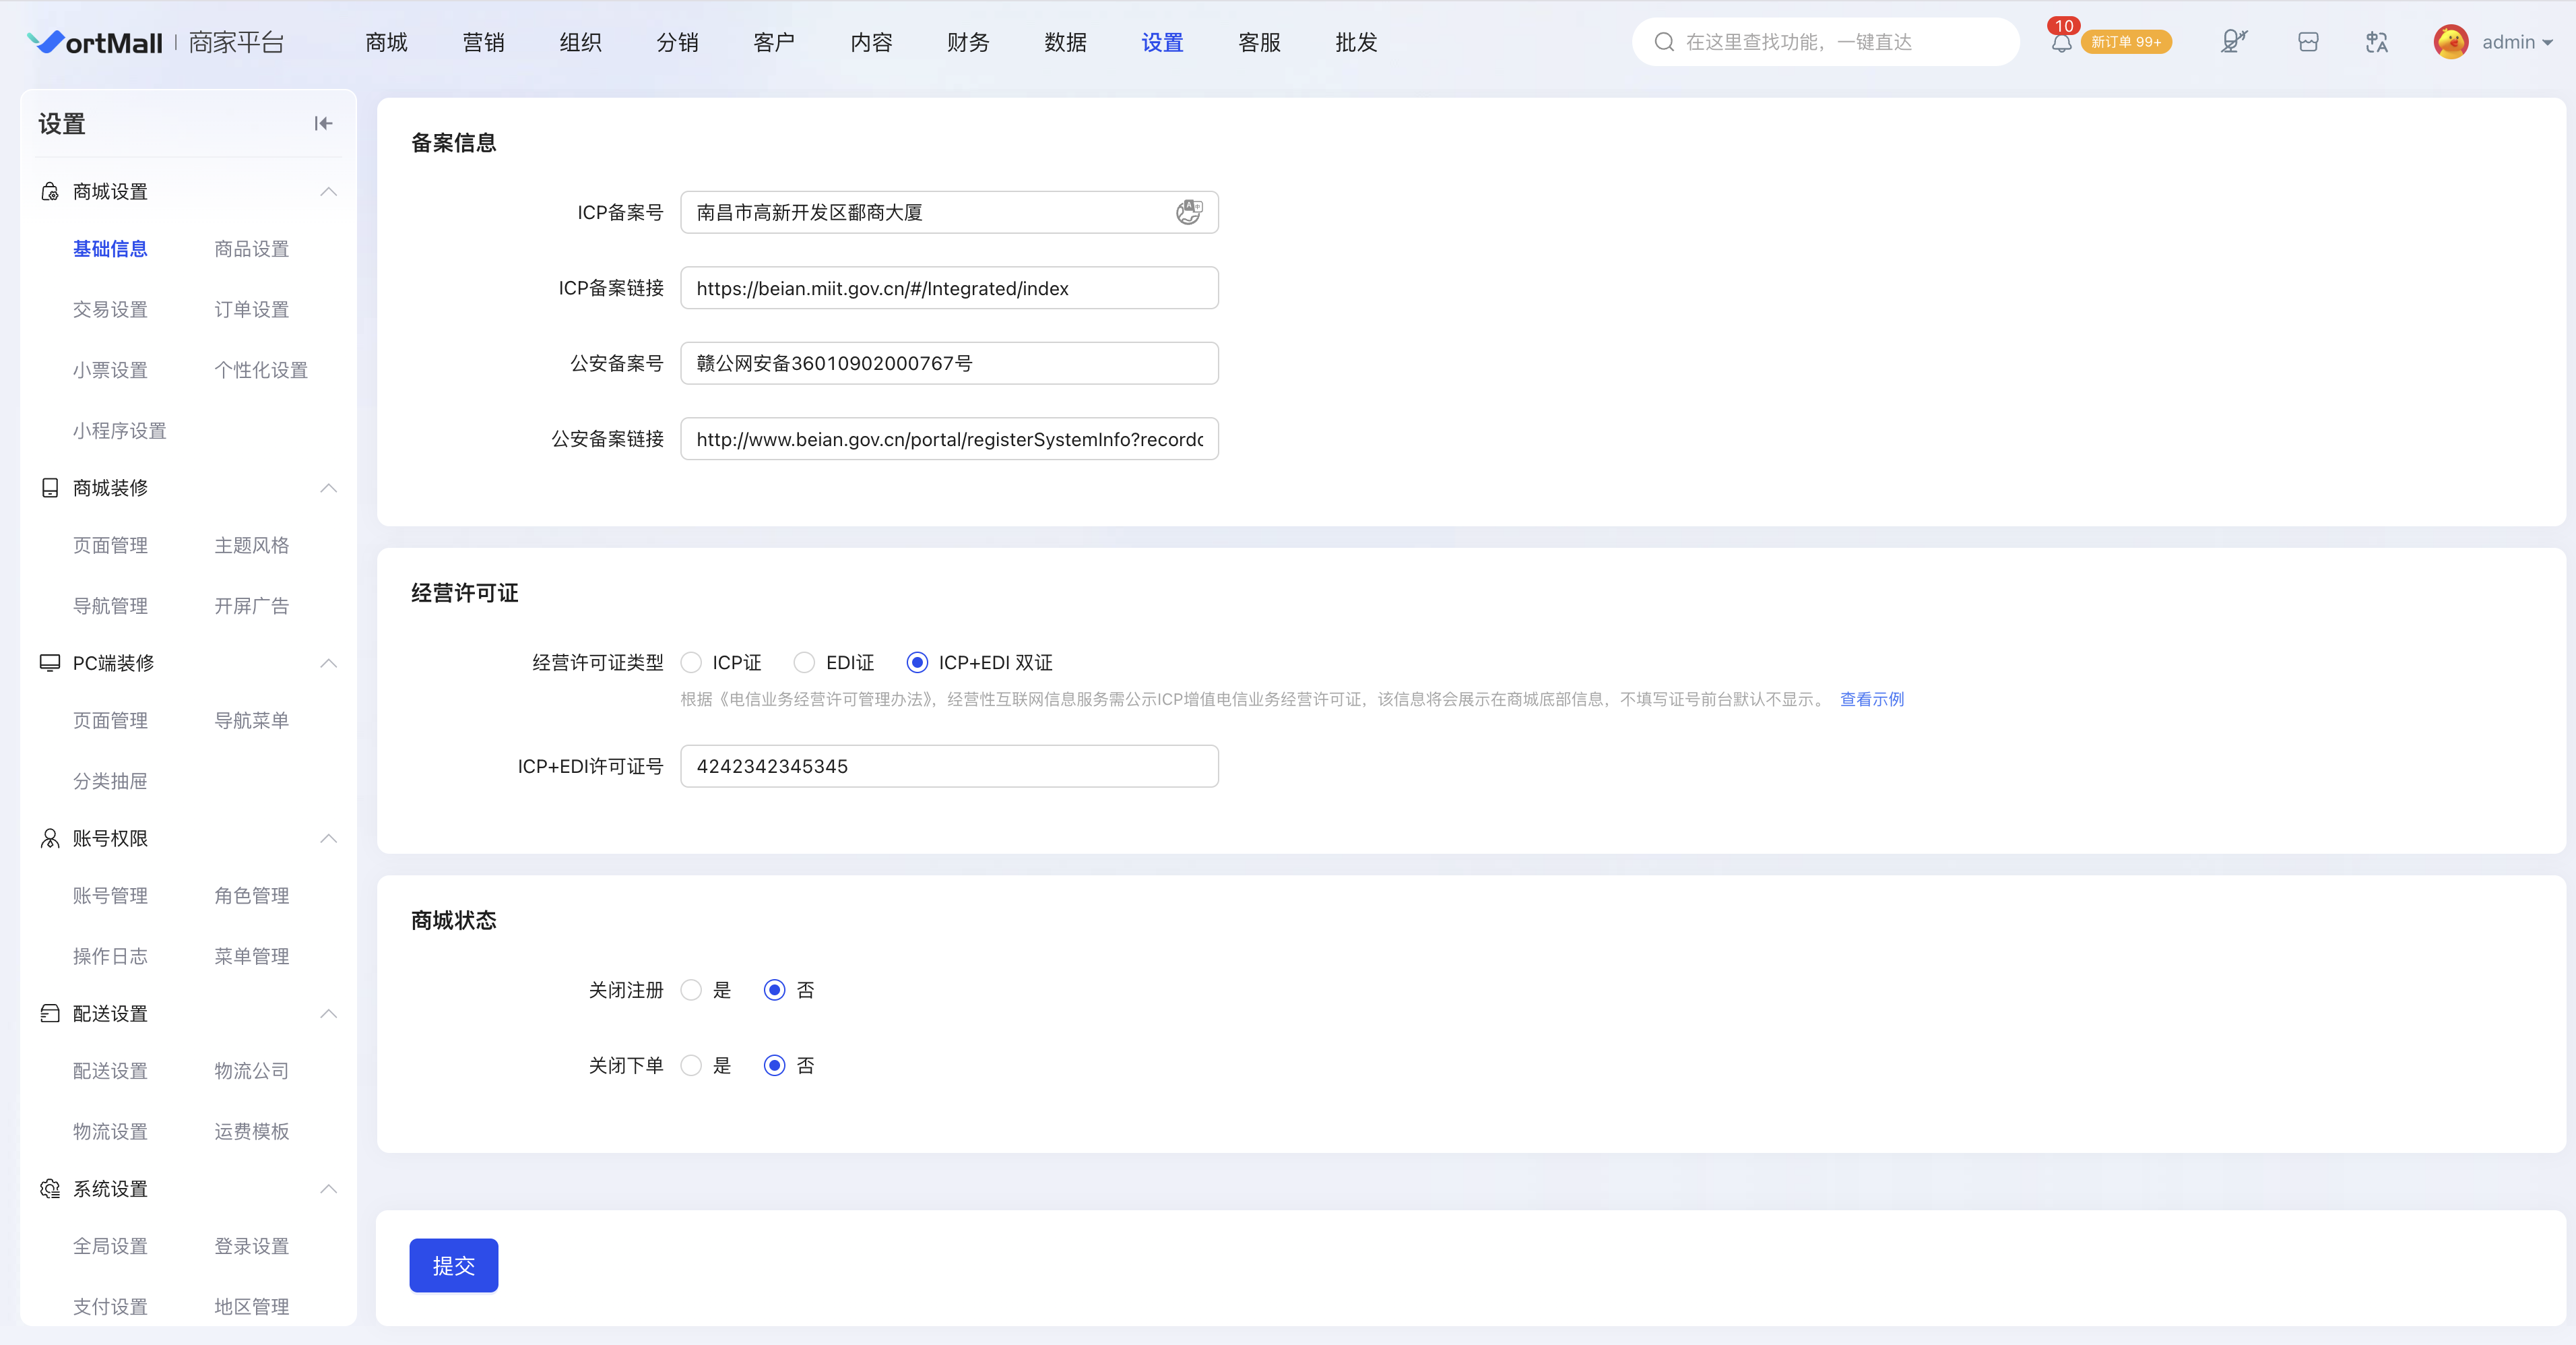The height and width of the screenshot is (1345, 2576).
Task: Collapse the 账号权限 section
Action: point(328,838)
